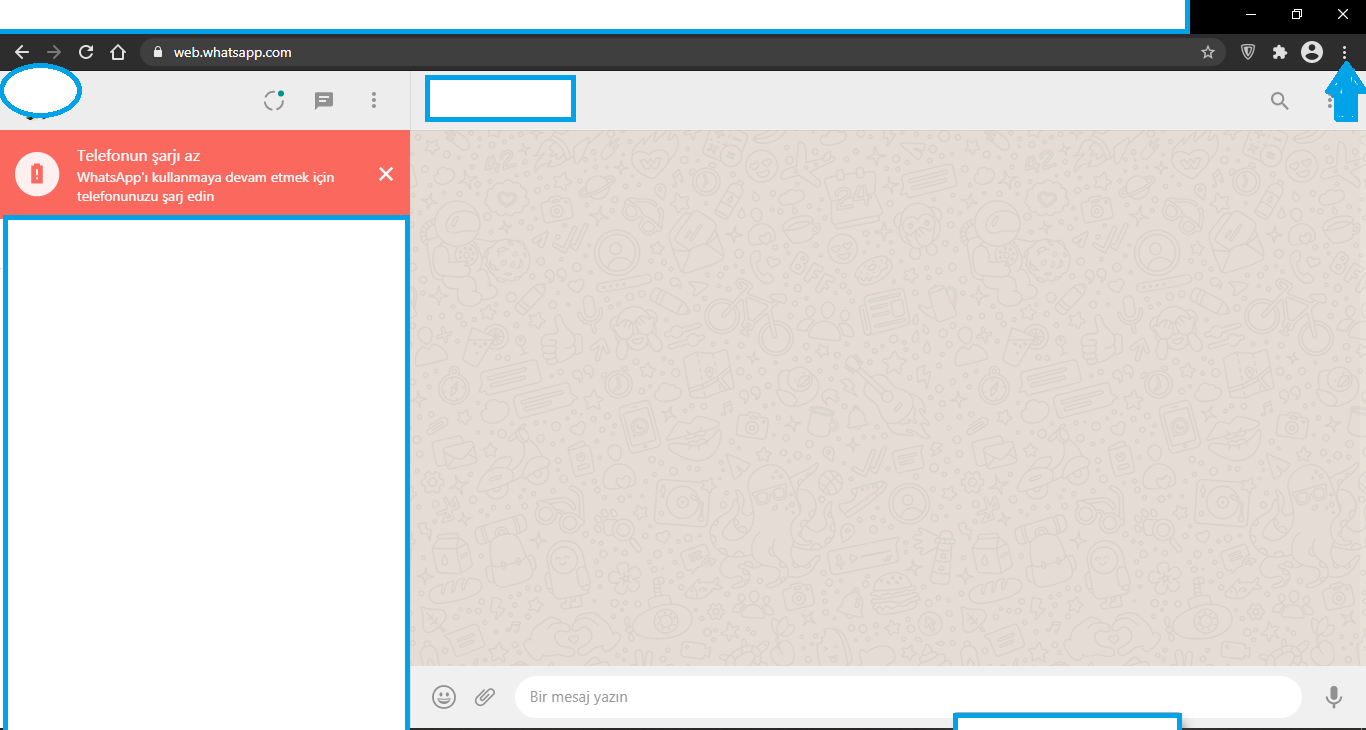Bookmark this page with the star icon
This screenshot has width=1366, height=730.
click(x=1207, y=52)
